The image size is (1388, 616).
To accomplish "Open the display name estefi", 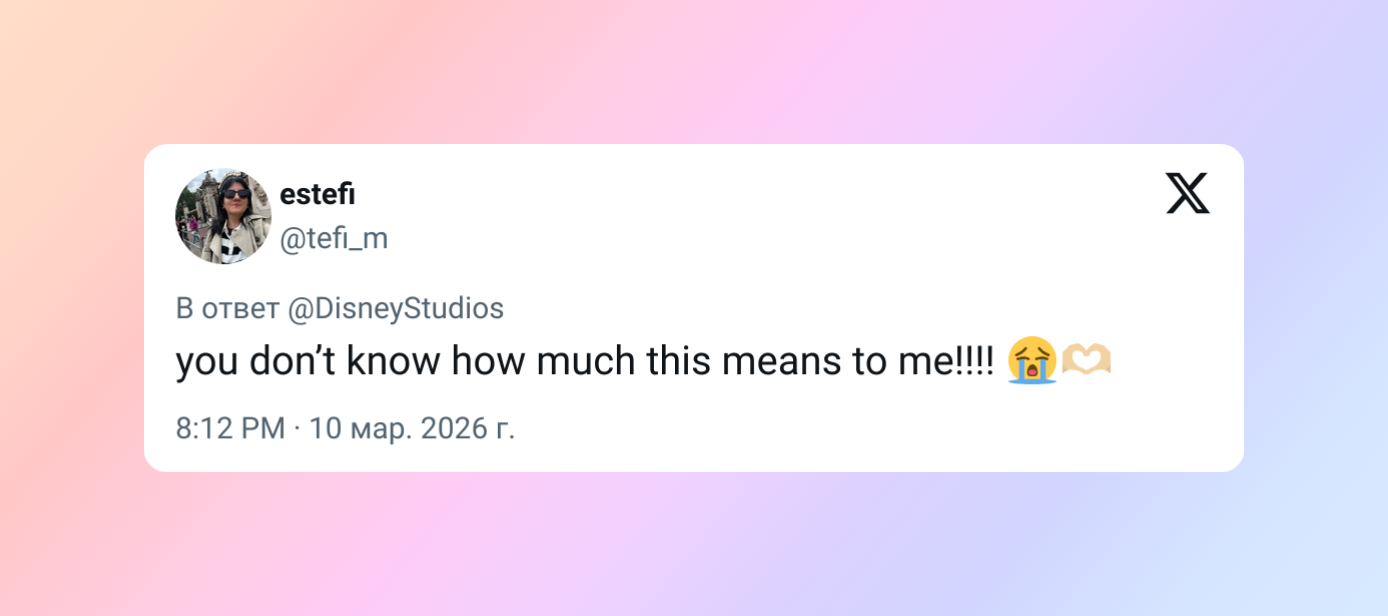I will click(317, 195).
